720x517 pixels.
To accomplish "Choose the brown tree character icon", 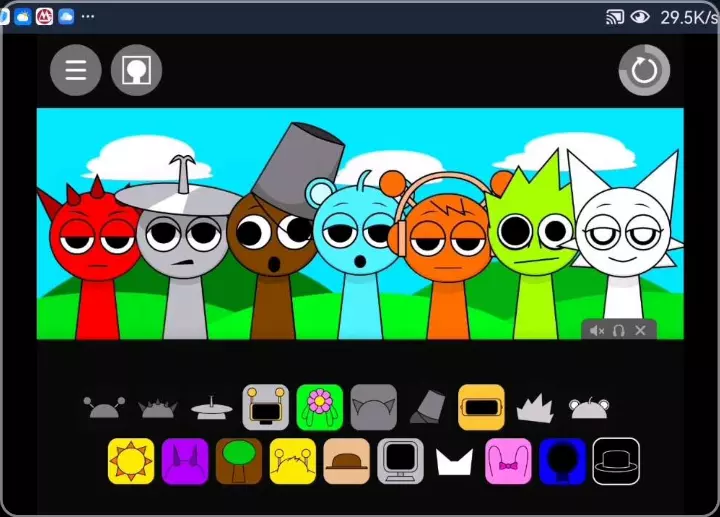I will pos(239,461).
